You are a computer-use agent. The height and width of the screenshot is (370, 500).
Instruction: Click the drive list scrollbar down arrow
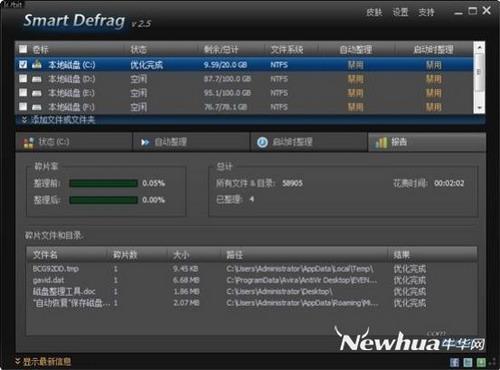point(479,108)
